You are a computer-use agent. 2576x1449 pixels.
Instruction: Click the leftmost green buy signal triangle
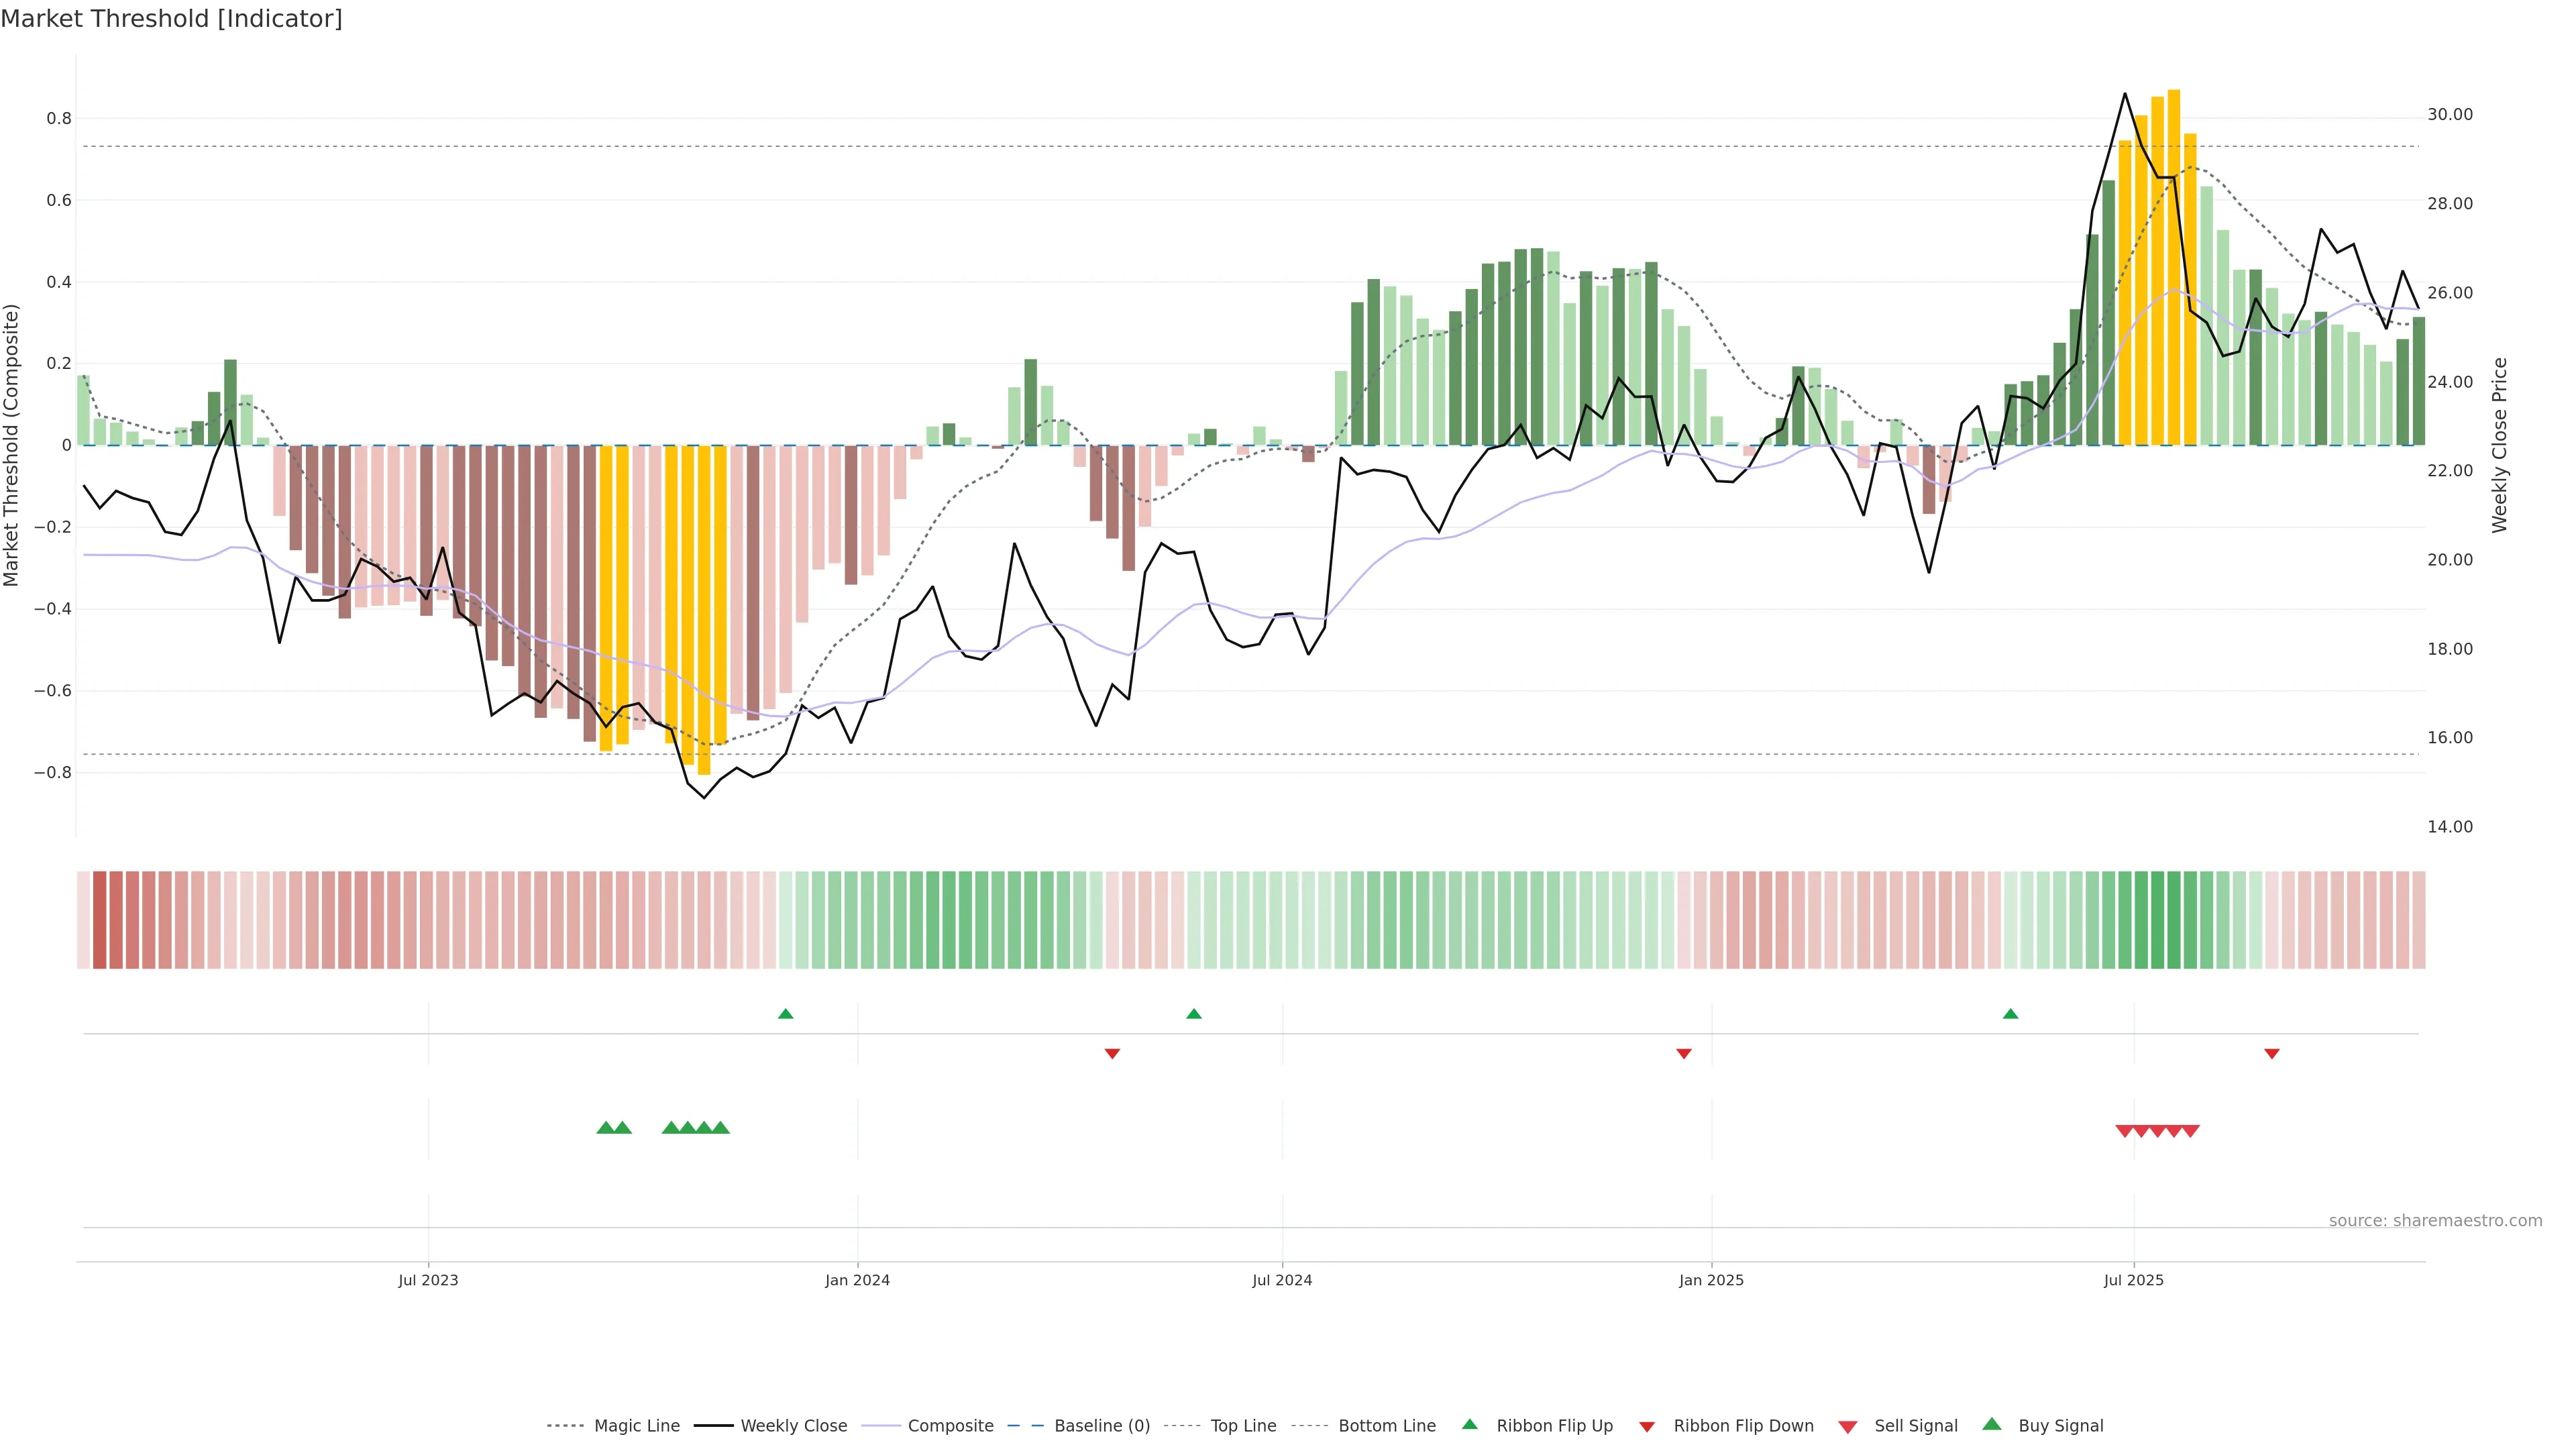[605, 1128]
